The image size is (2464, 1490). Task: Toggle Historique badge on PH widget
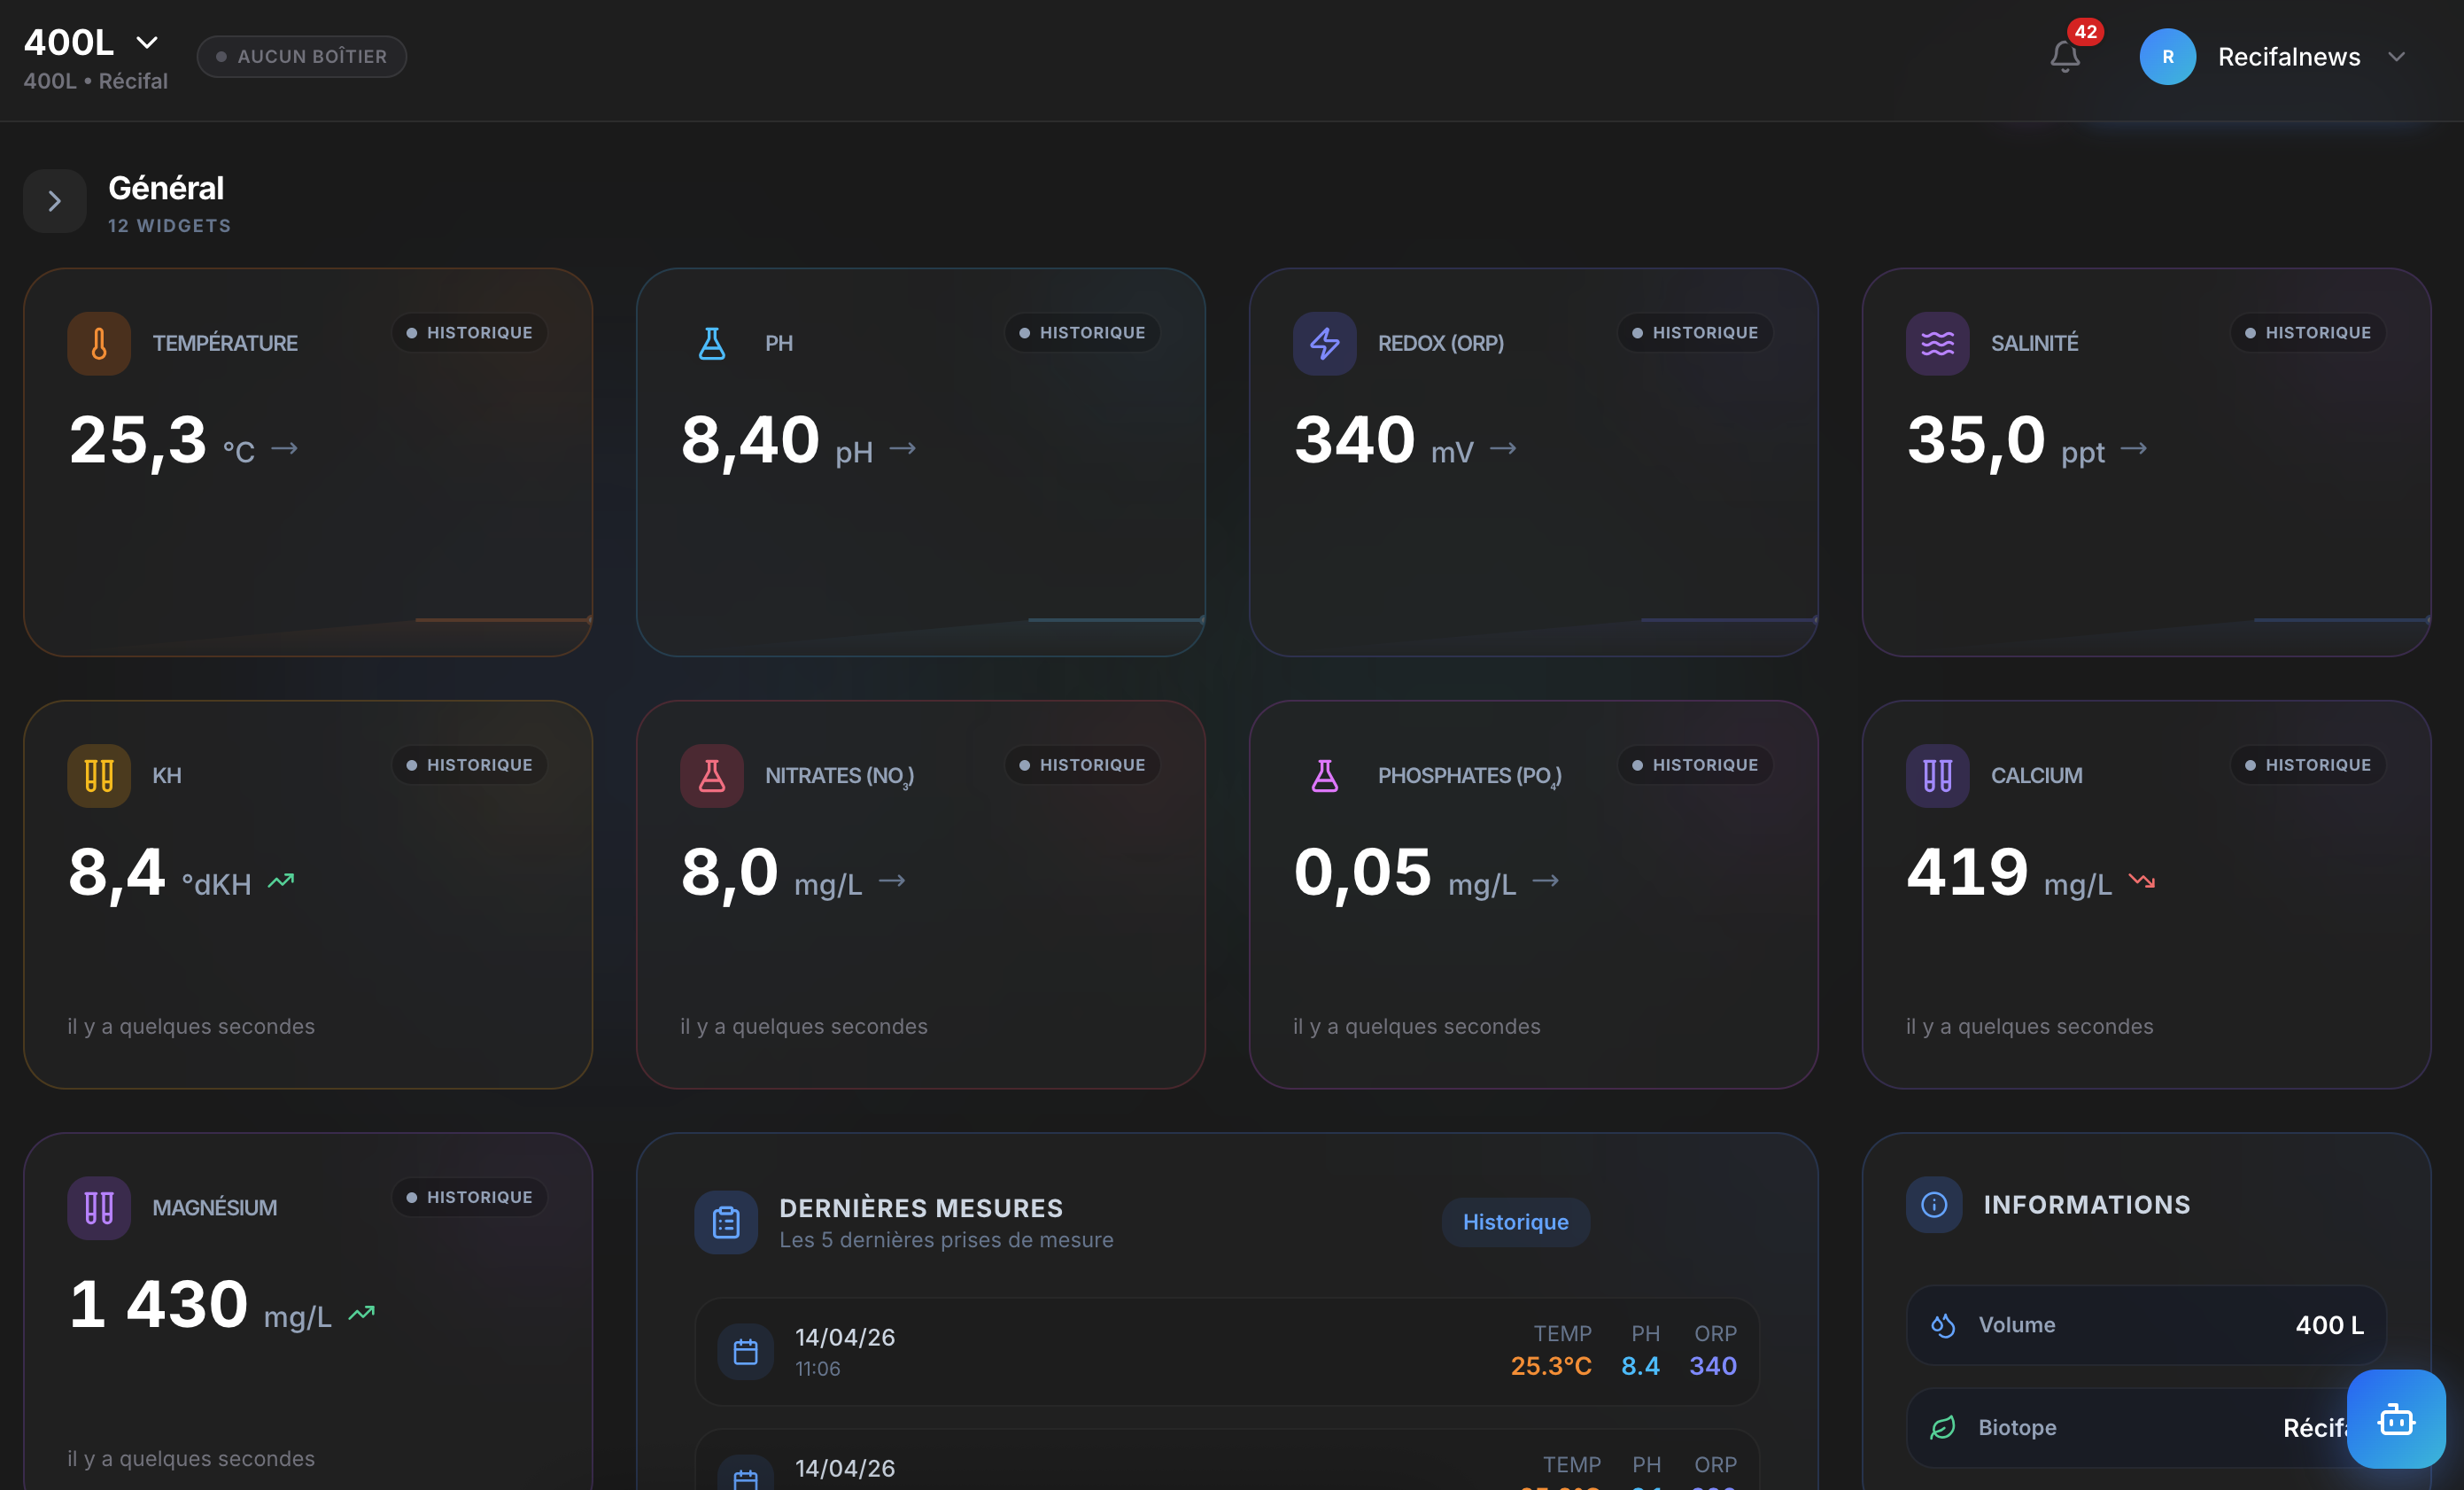coord(1082,332)
